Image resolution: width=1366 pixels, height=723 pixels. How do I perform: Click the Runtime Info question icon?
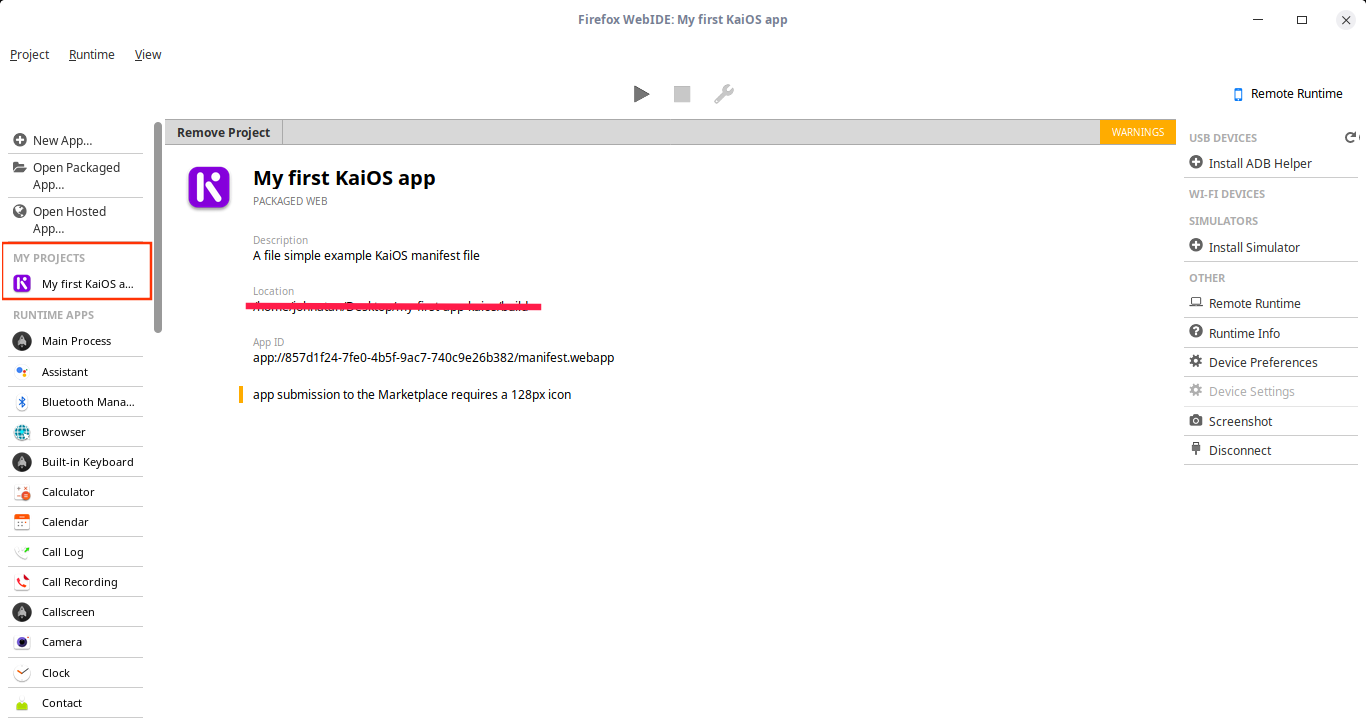1196,332
